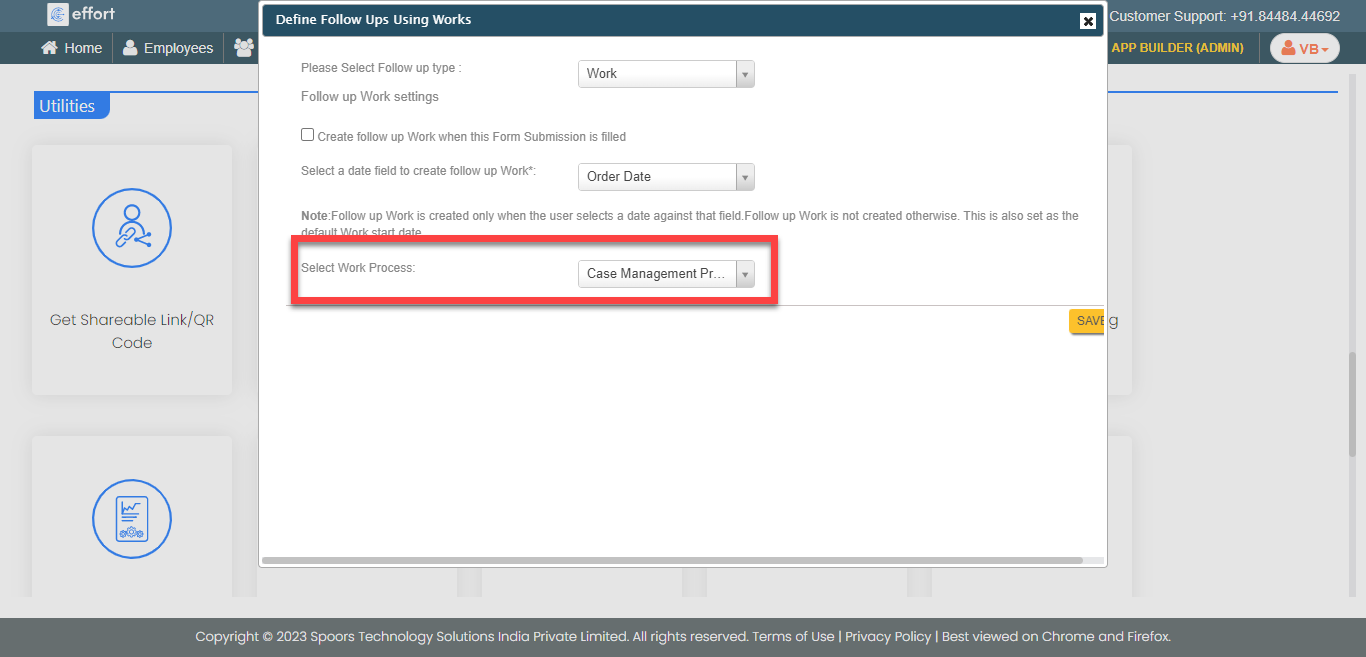Screen dimensions: 1366x657
Task: Click the Get Shareable Link/QR Code icon
Action: tap(132, 228)
